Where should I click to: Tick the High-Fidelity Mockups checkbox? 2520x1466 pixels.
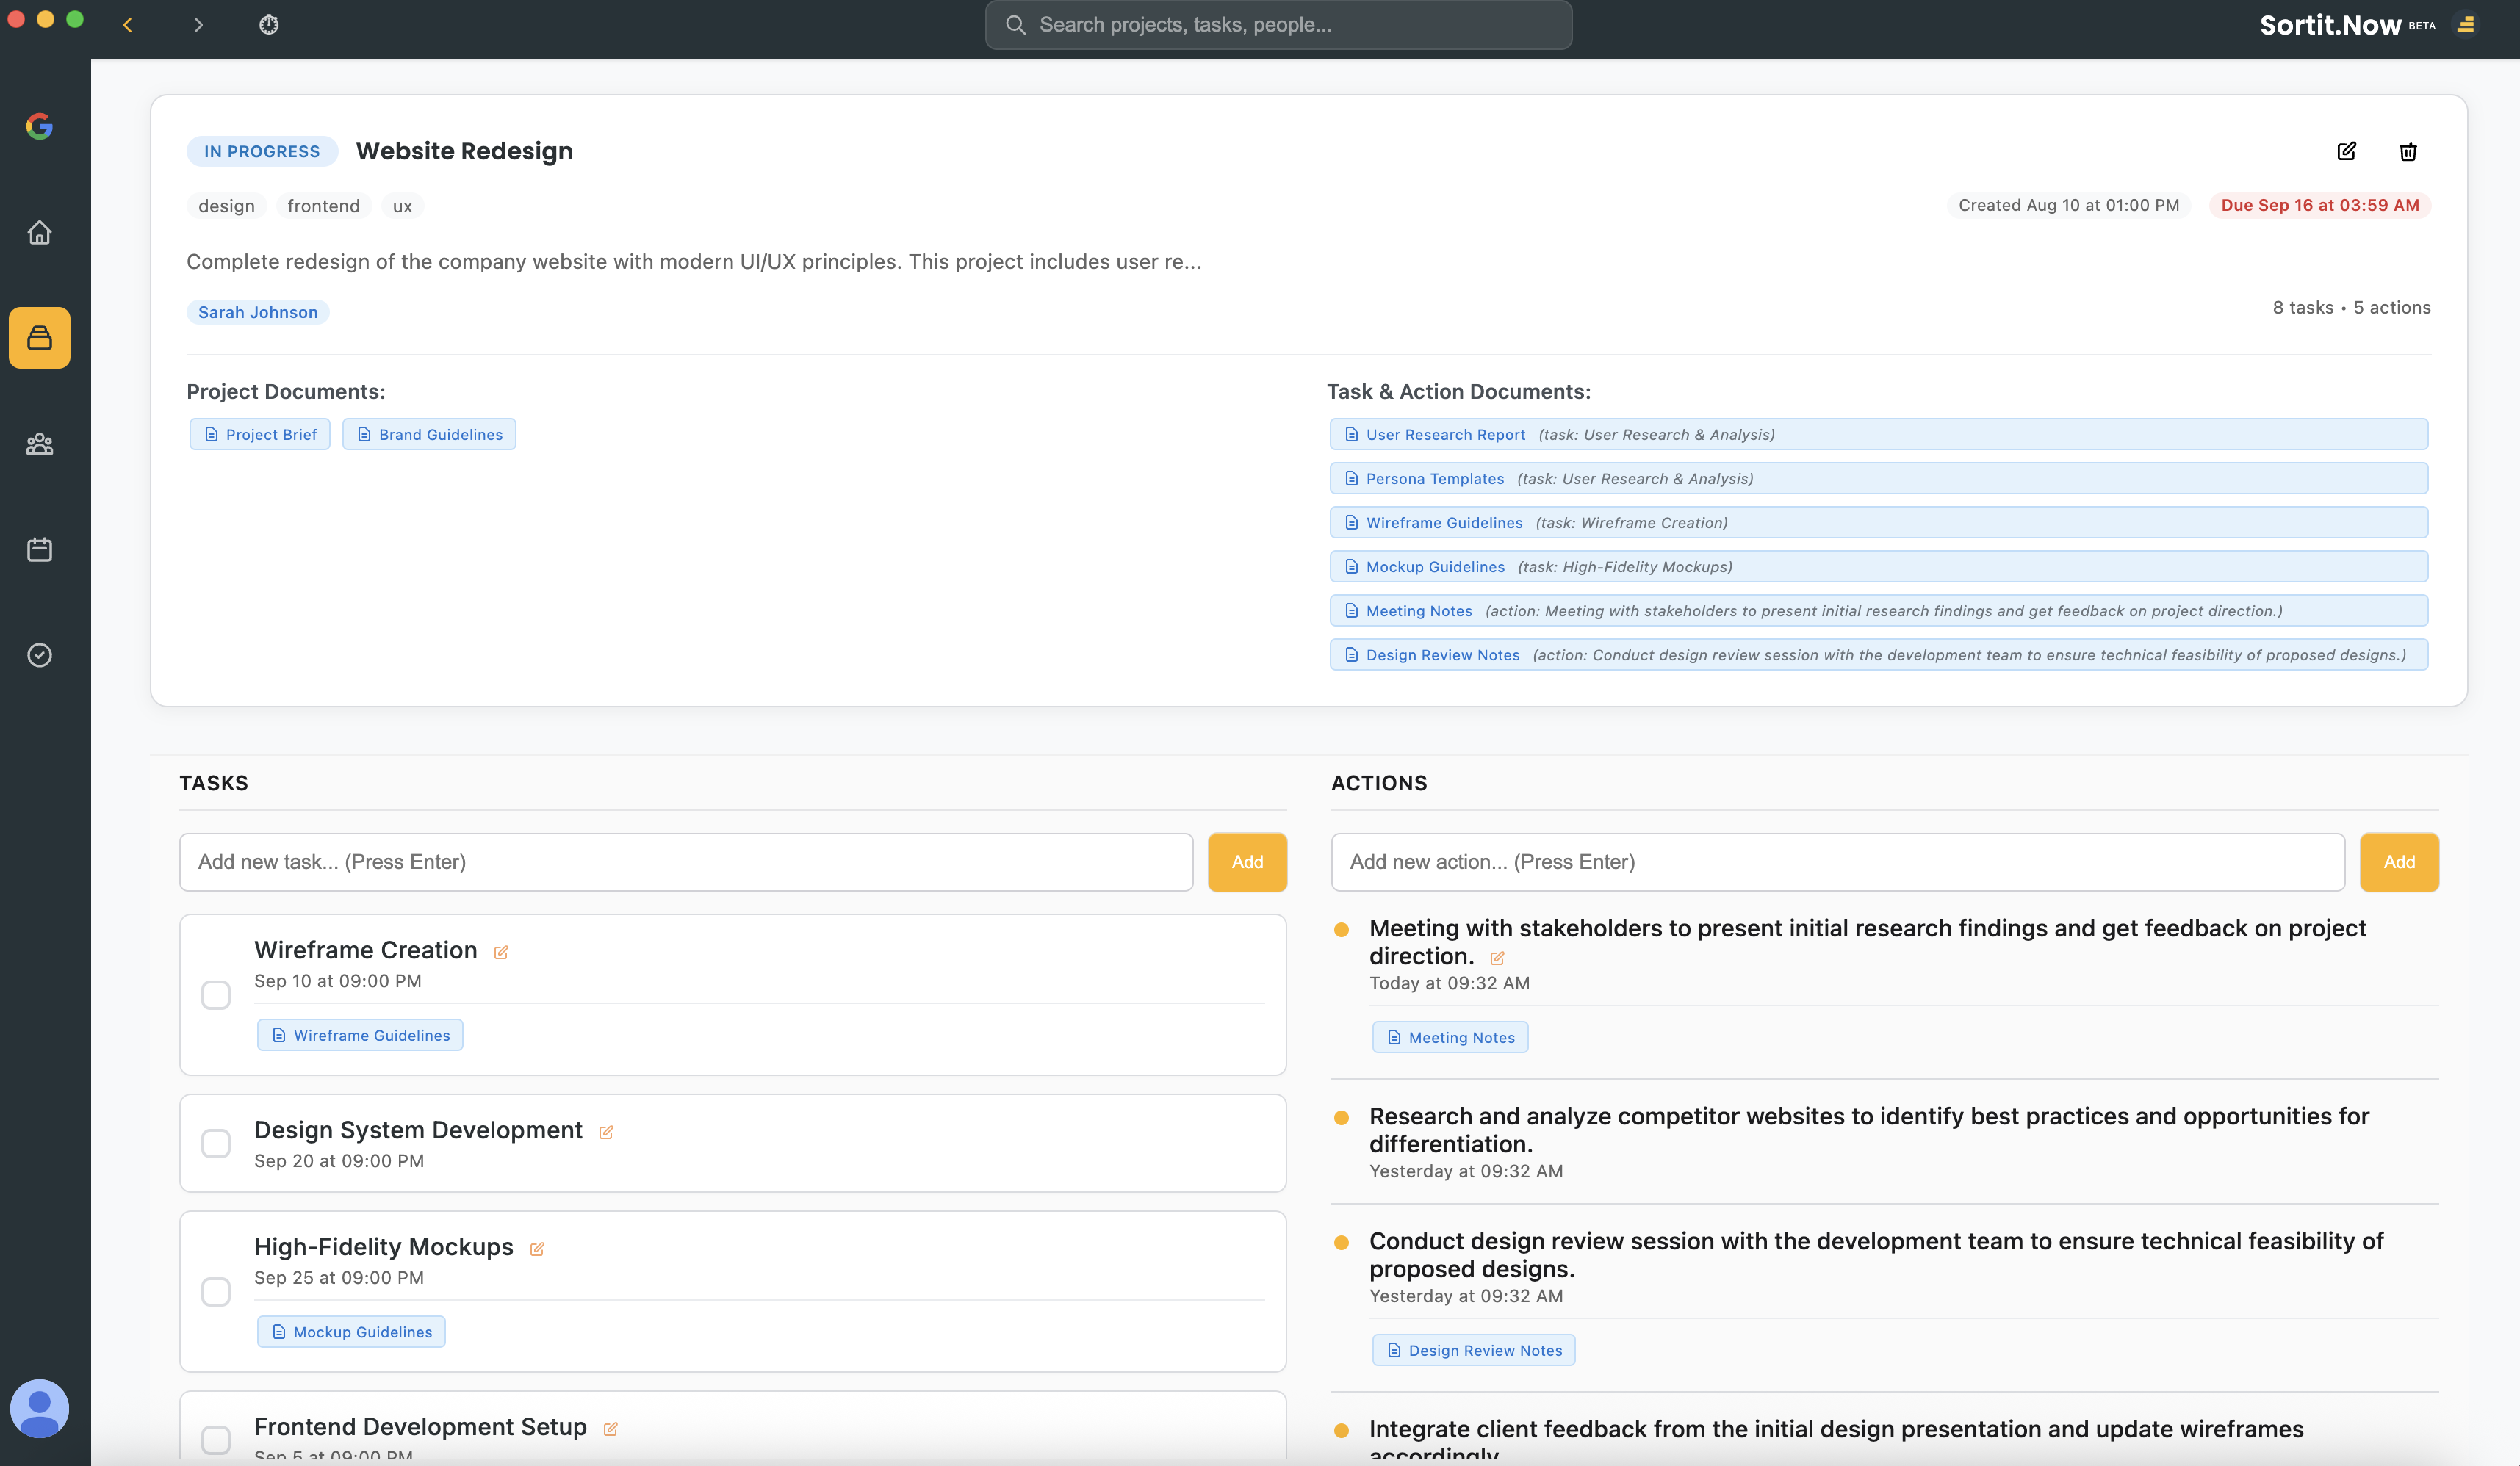click(216, 1291)
